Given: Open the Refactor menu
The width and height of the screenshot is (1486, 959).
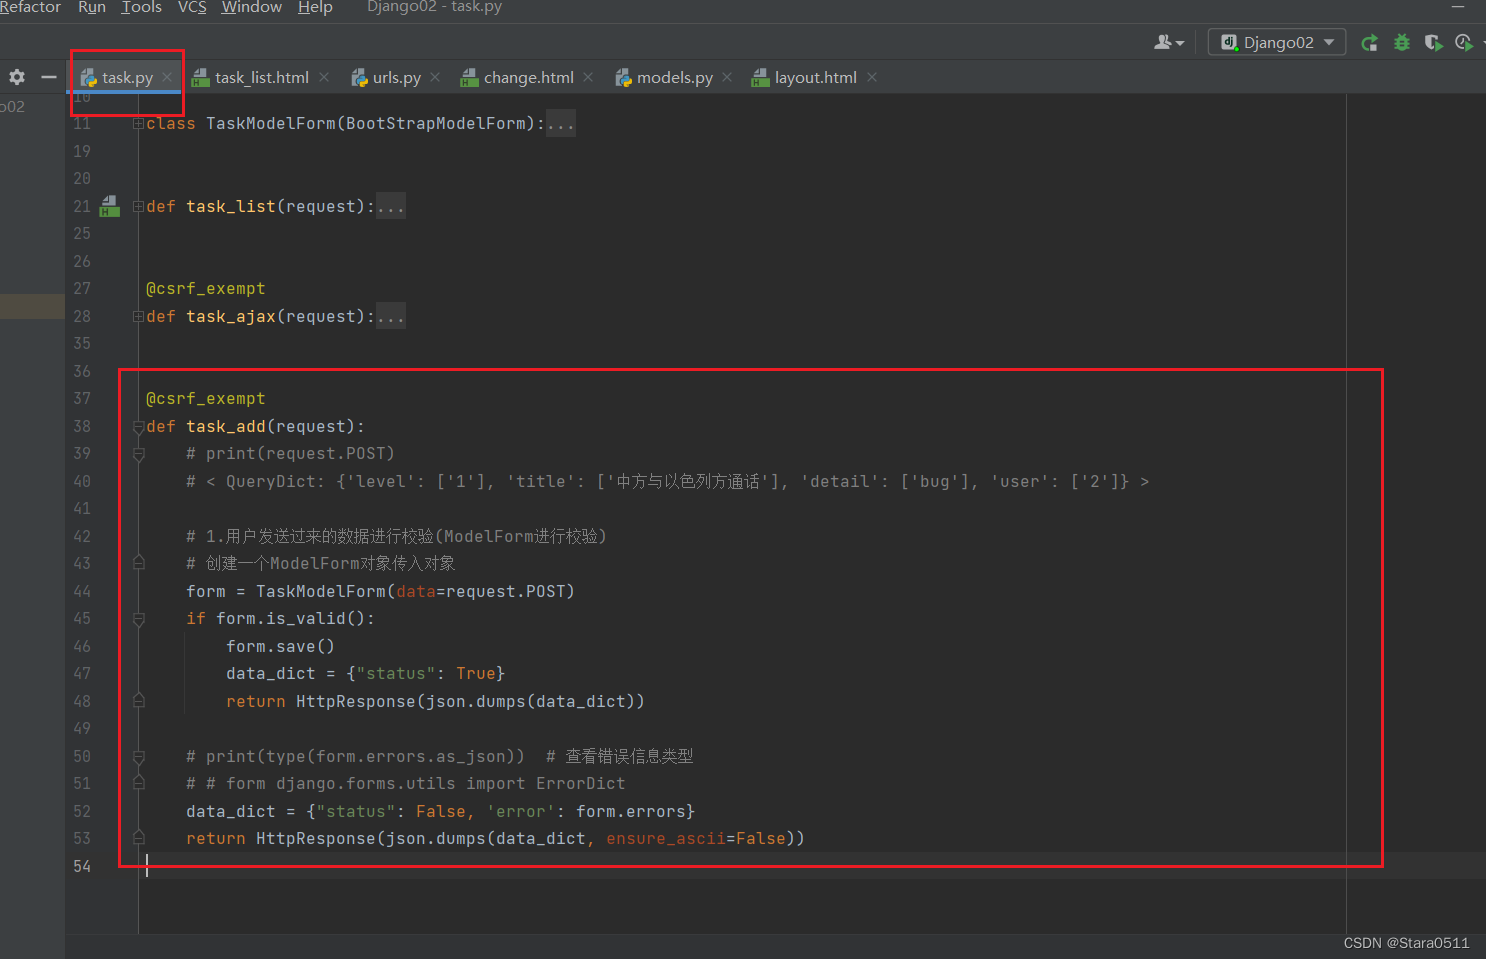Looking at the screenshot, I should pos(30,7).
